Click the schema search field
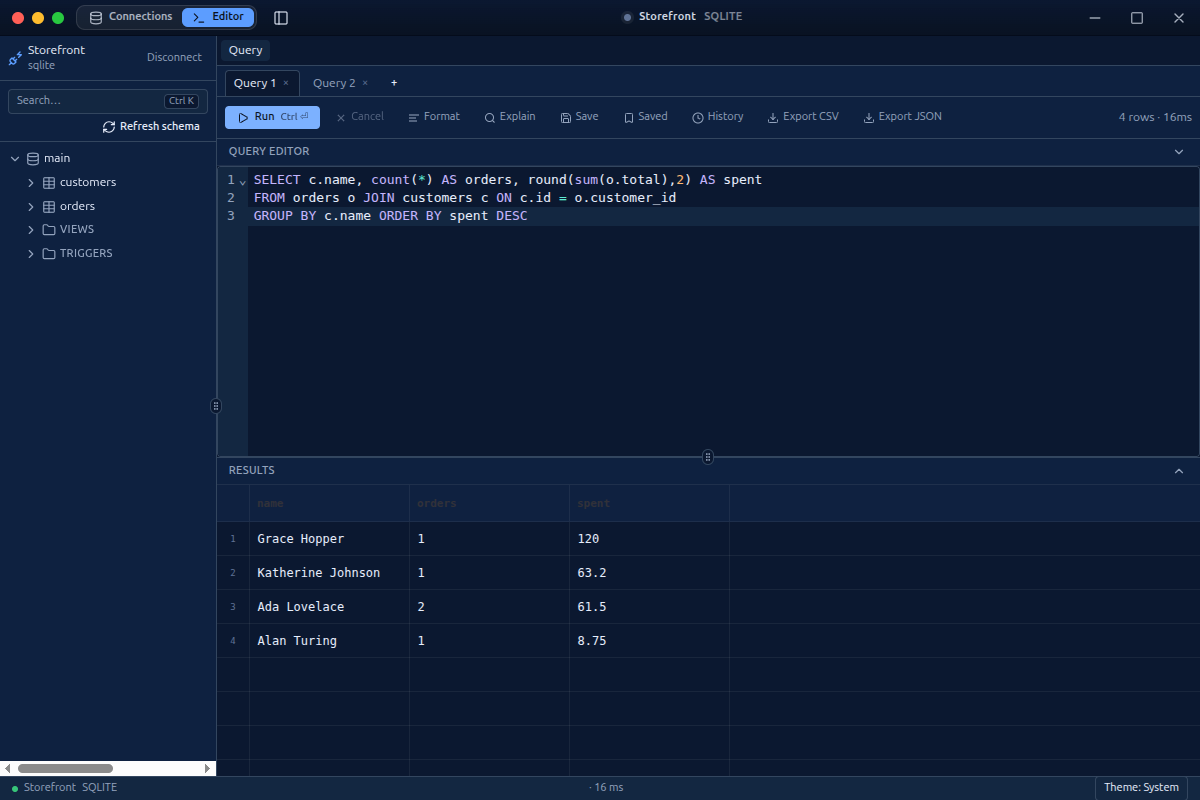The height and width of the screenshot is (800, 1200). point(108,101)
